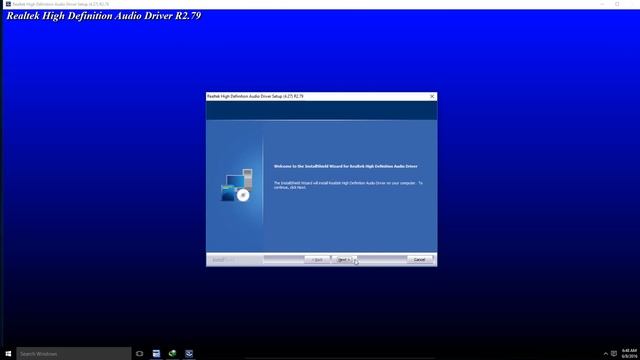
Task: Open Task View from the taskbar
Action: click(x=140, y=353)
